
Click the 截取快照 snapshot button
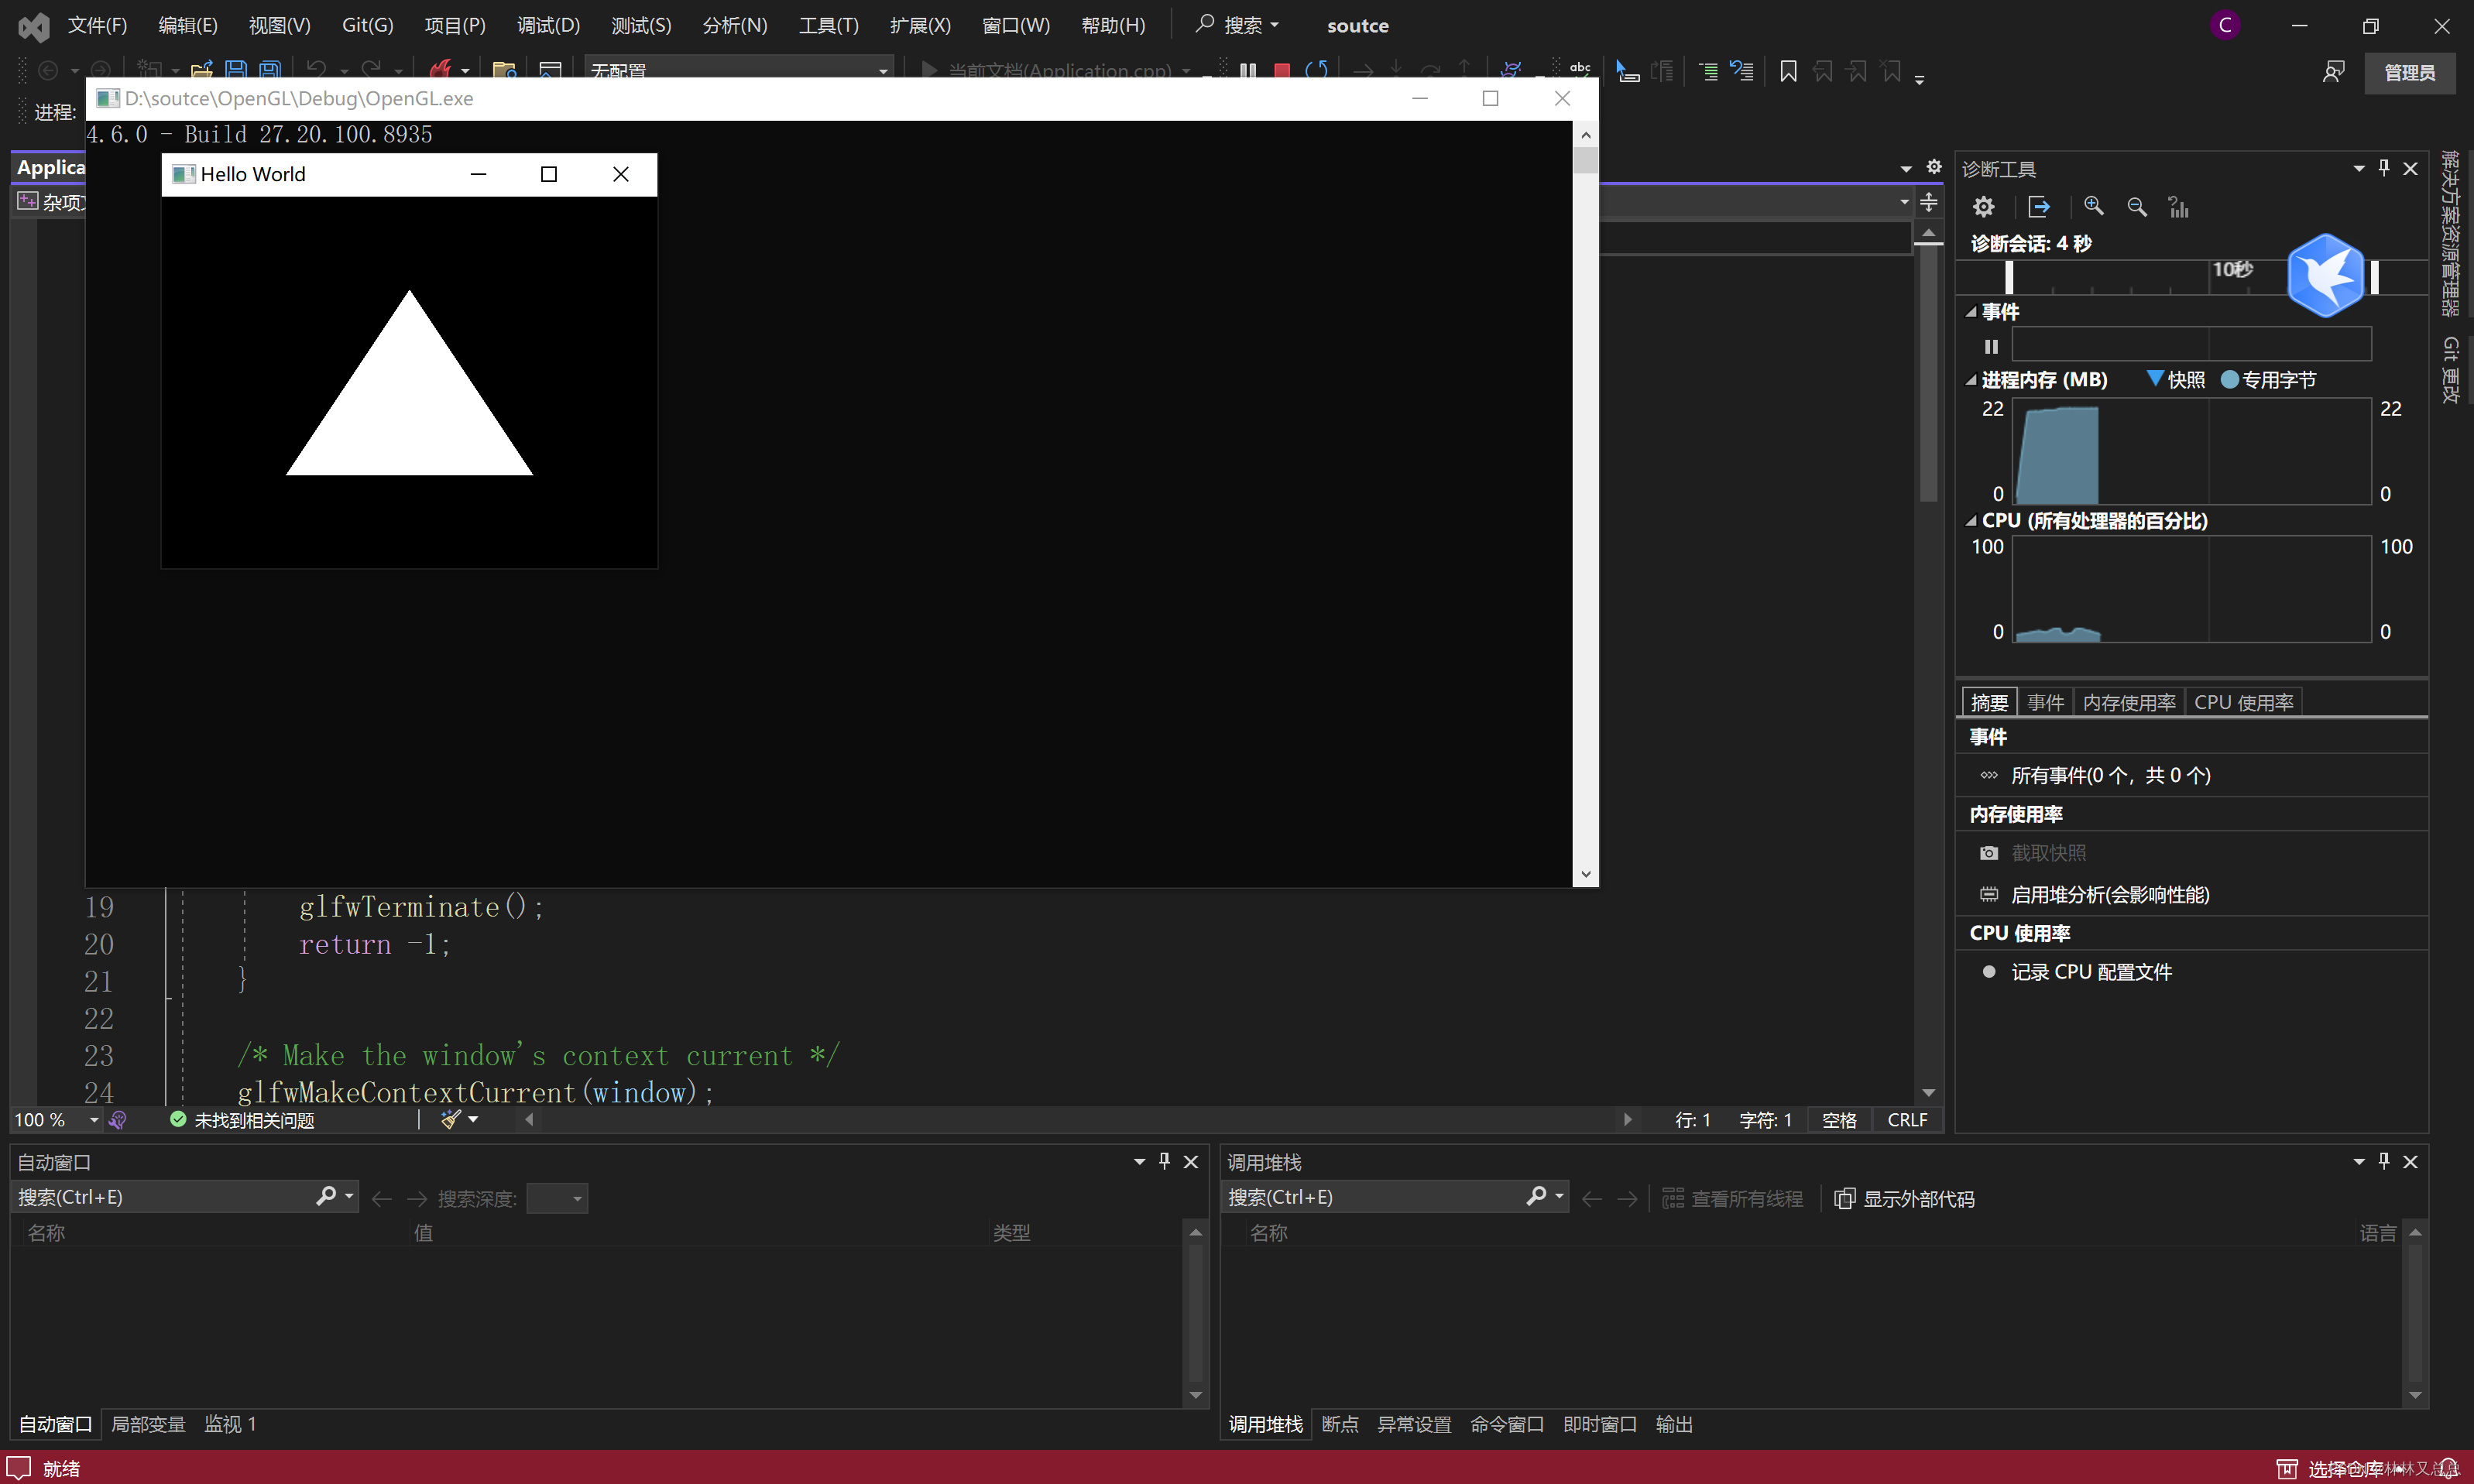point(2048,853)
